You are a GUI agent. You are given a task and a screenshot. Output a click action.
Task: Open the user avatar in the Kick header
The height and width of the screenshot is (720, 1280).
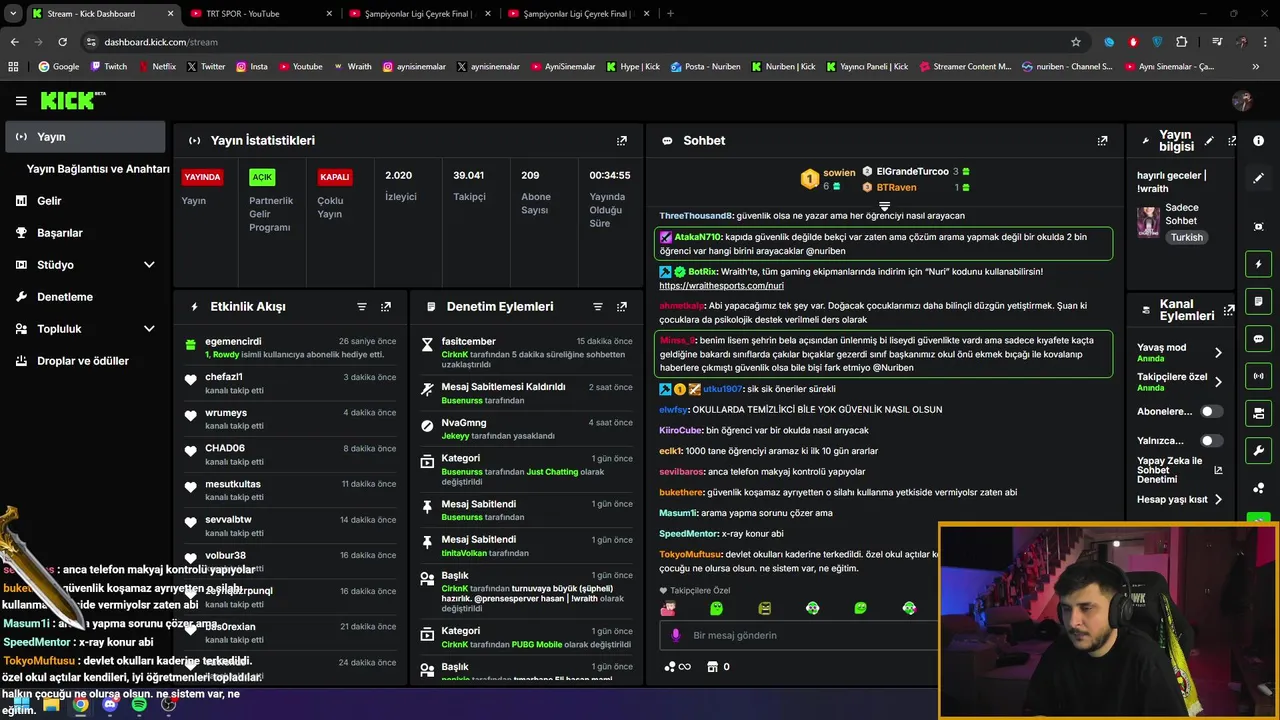coord(1242,100)
